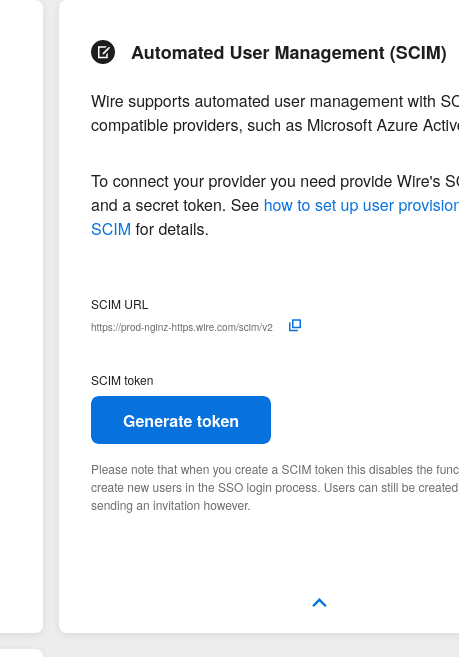Select the SCIM URL text value
459x657 pixels.
click(x=182, y=327)
